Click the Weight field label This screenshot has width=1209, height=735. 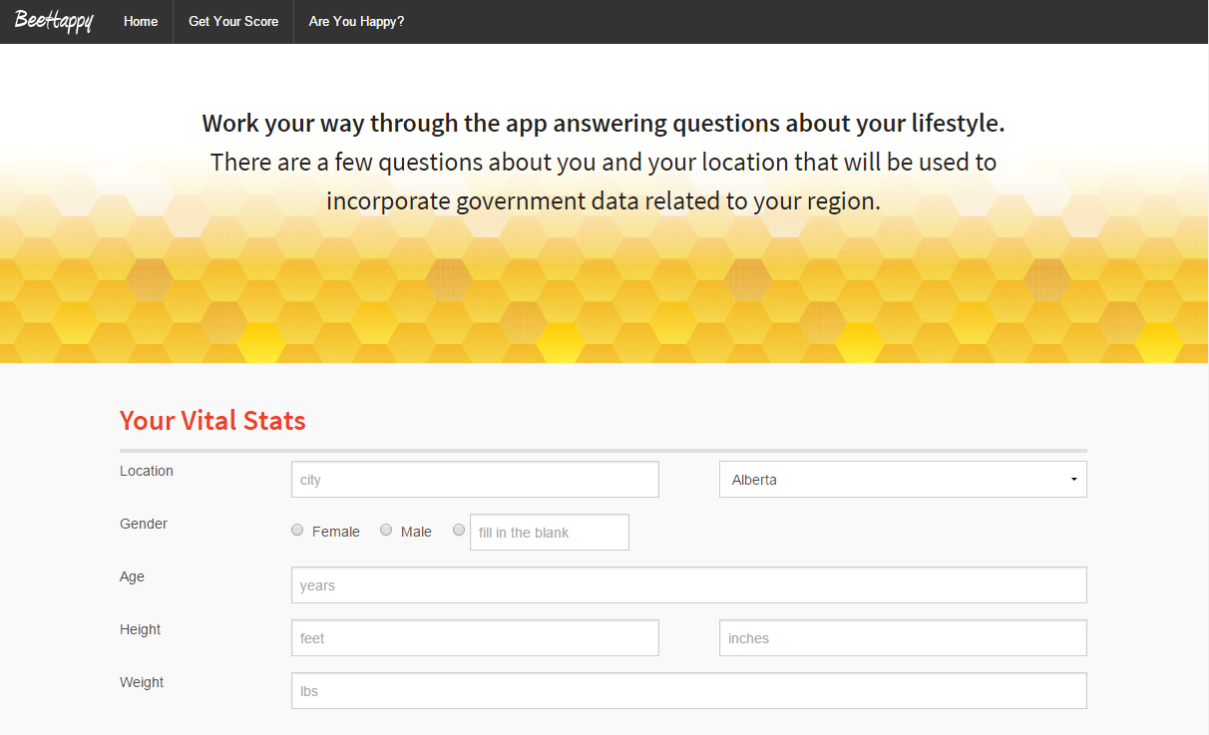click(x=141, y=683)
